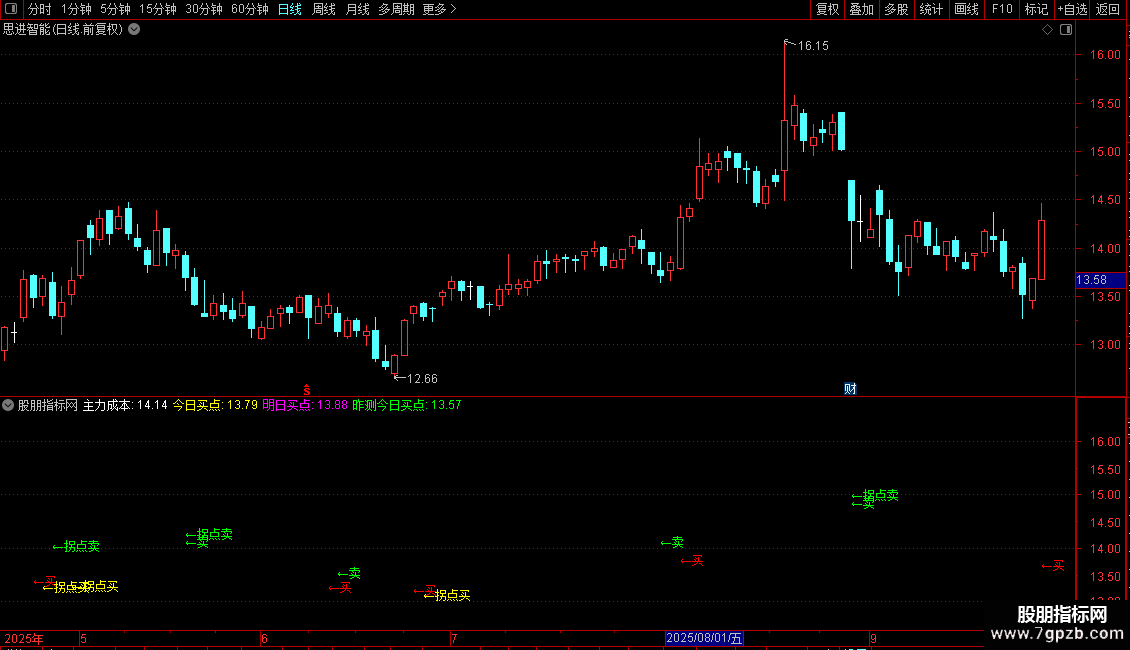This screenshot has width=1130, height=650.
Task: Click the 思进智能(日线.前复权) chart title
Action: 63,30
